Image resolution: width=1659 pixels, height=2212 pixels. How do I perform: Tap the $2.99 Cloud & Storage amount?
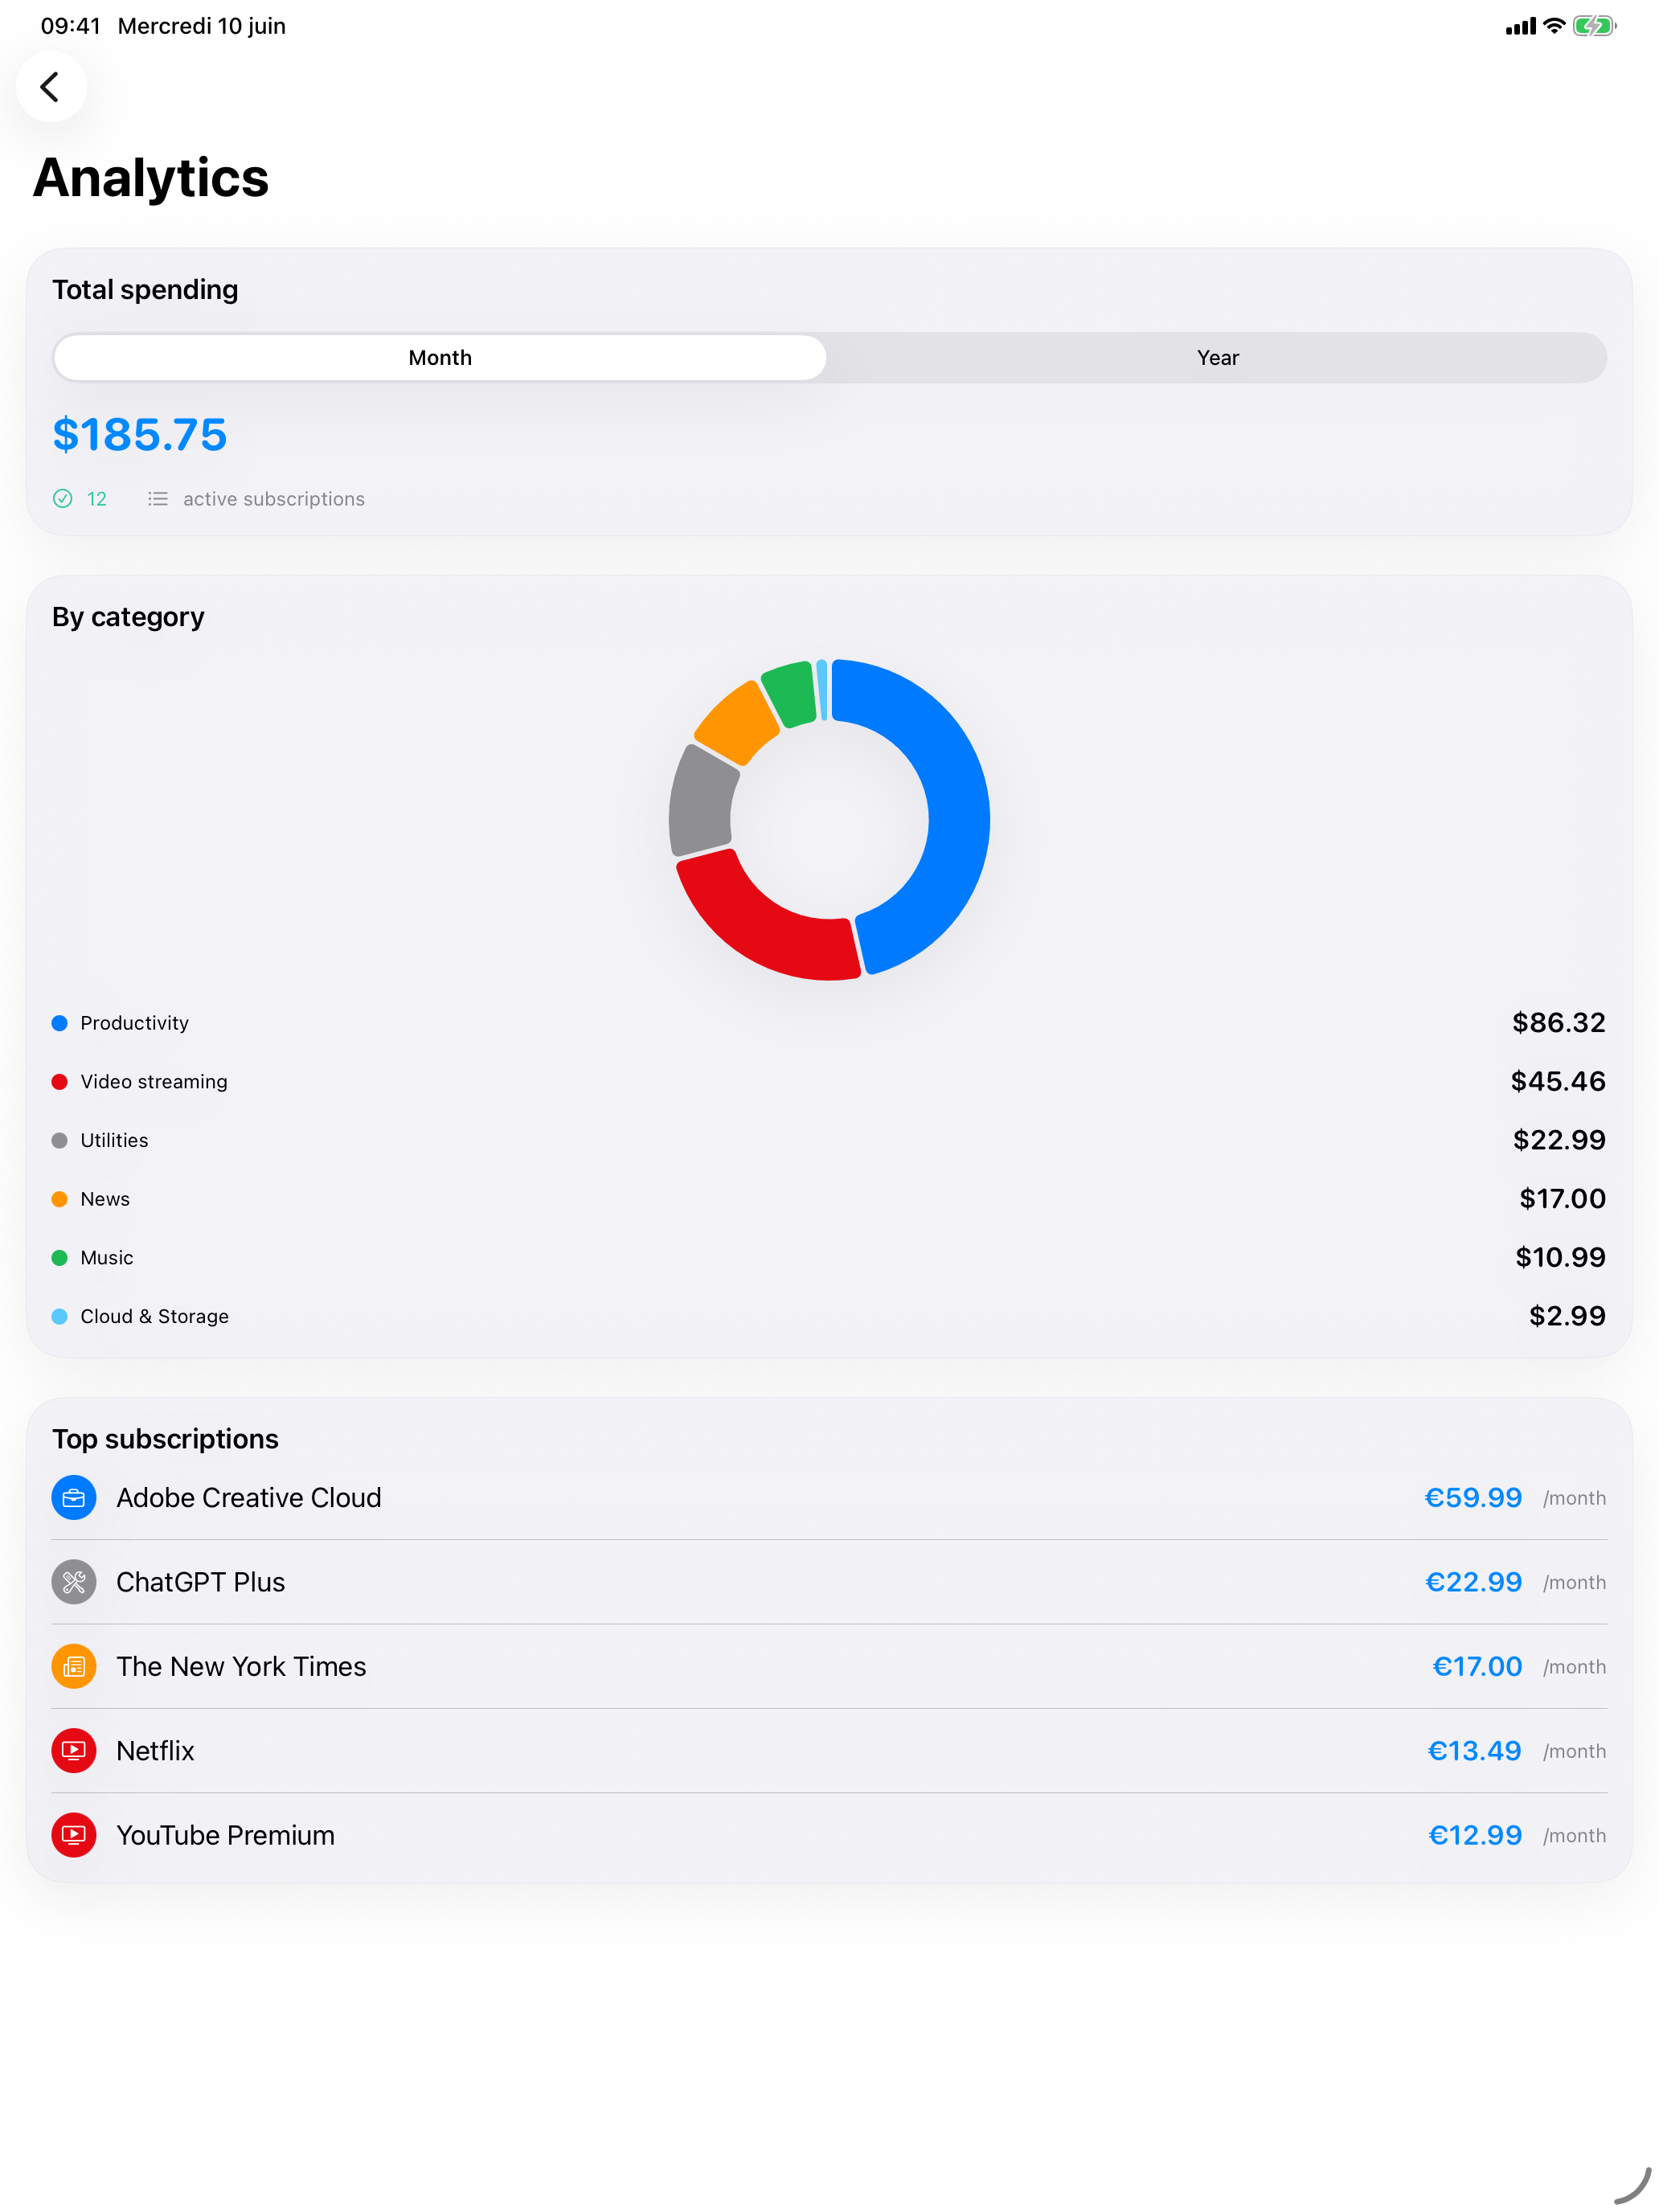tap(1567, 1317)
